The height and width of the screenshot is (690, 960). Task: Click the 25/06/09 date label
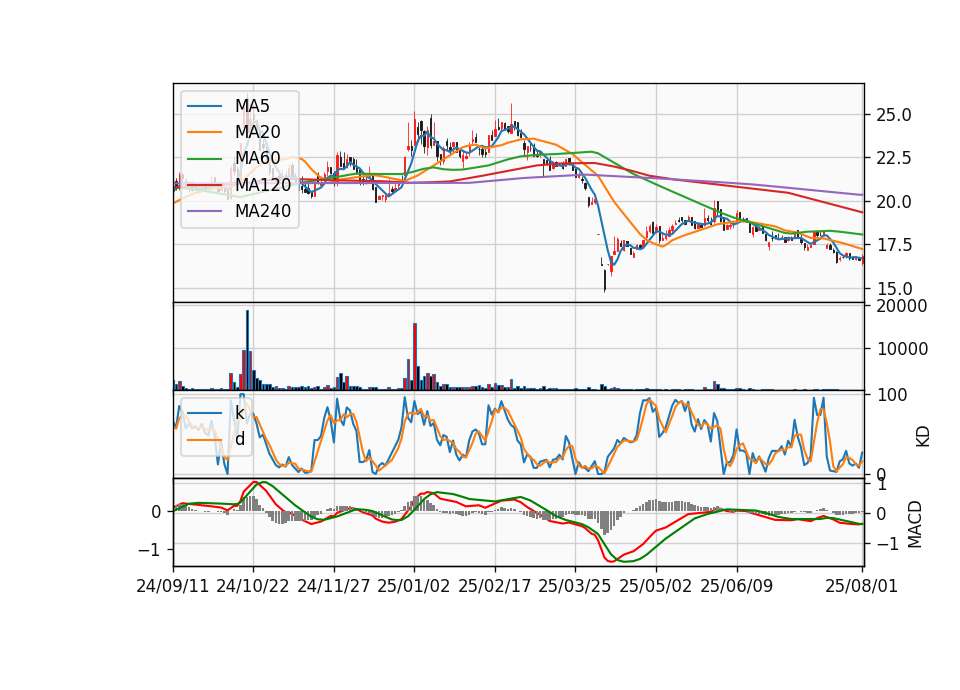[737, 586]
